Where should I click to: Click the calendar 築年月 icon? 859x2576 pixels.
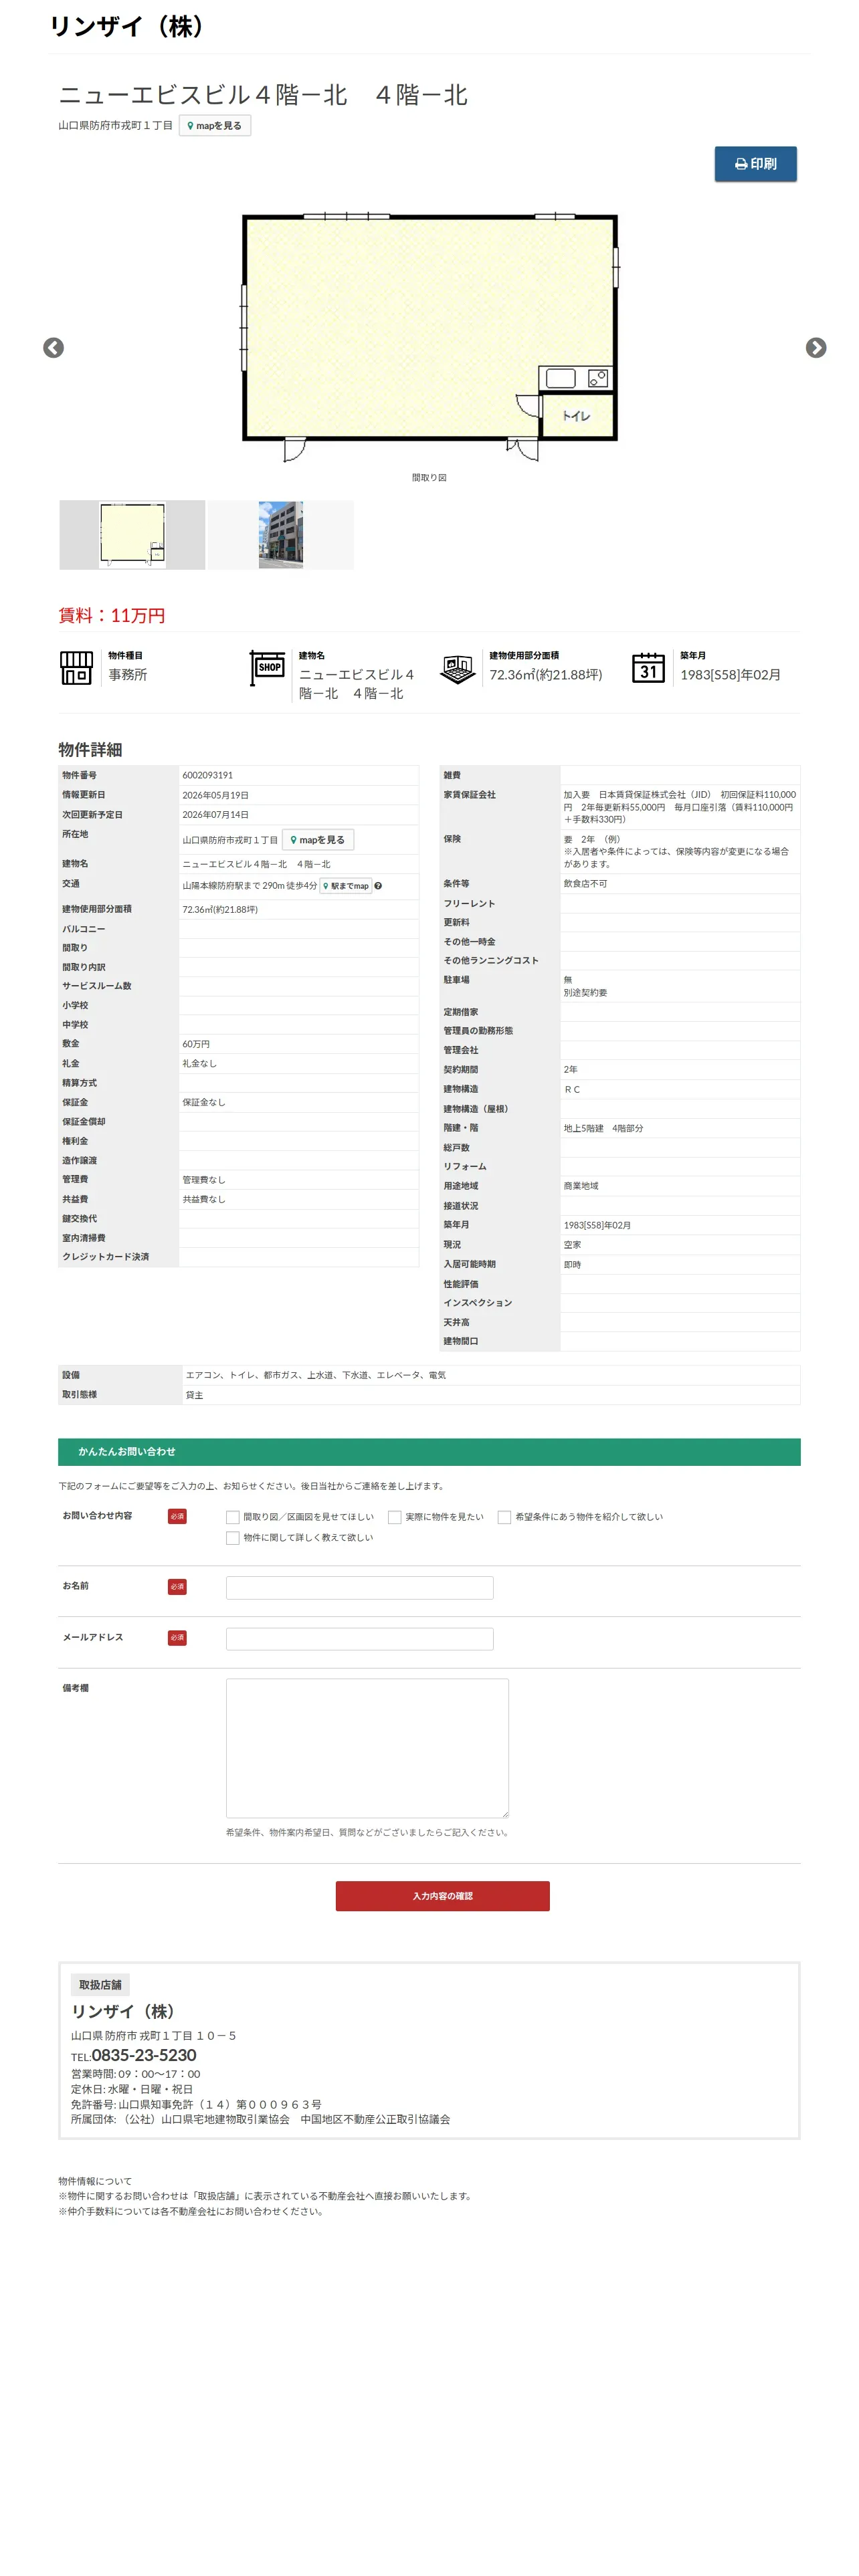pyautogui.click(x=648, y=668)
